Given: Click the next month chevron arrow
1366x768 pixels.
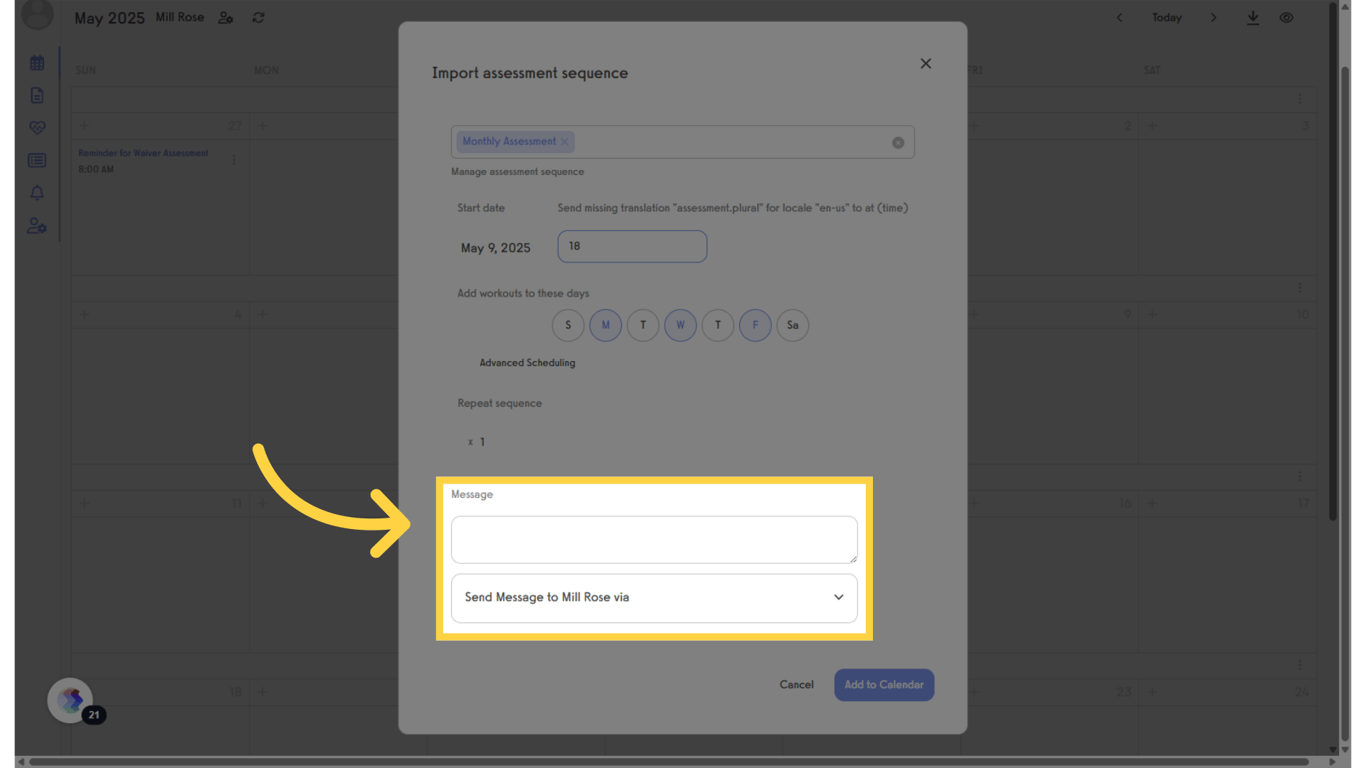Looking at the screenshot, I should tap(1213, 17).
